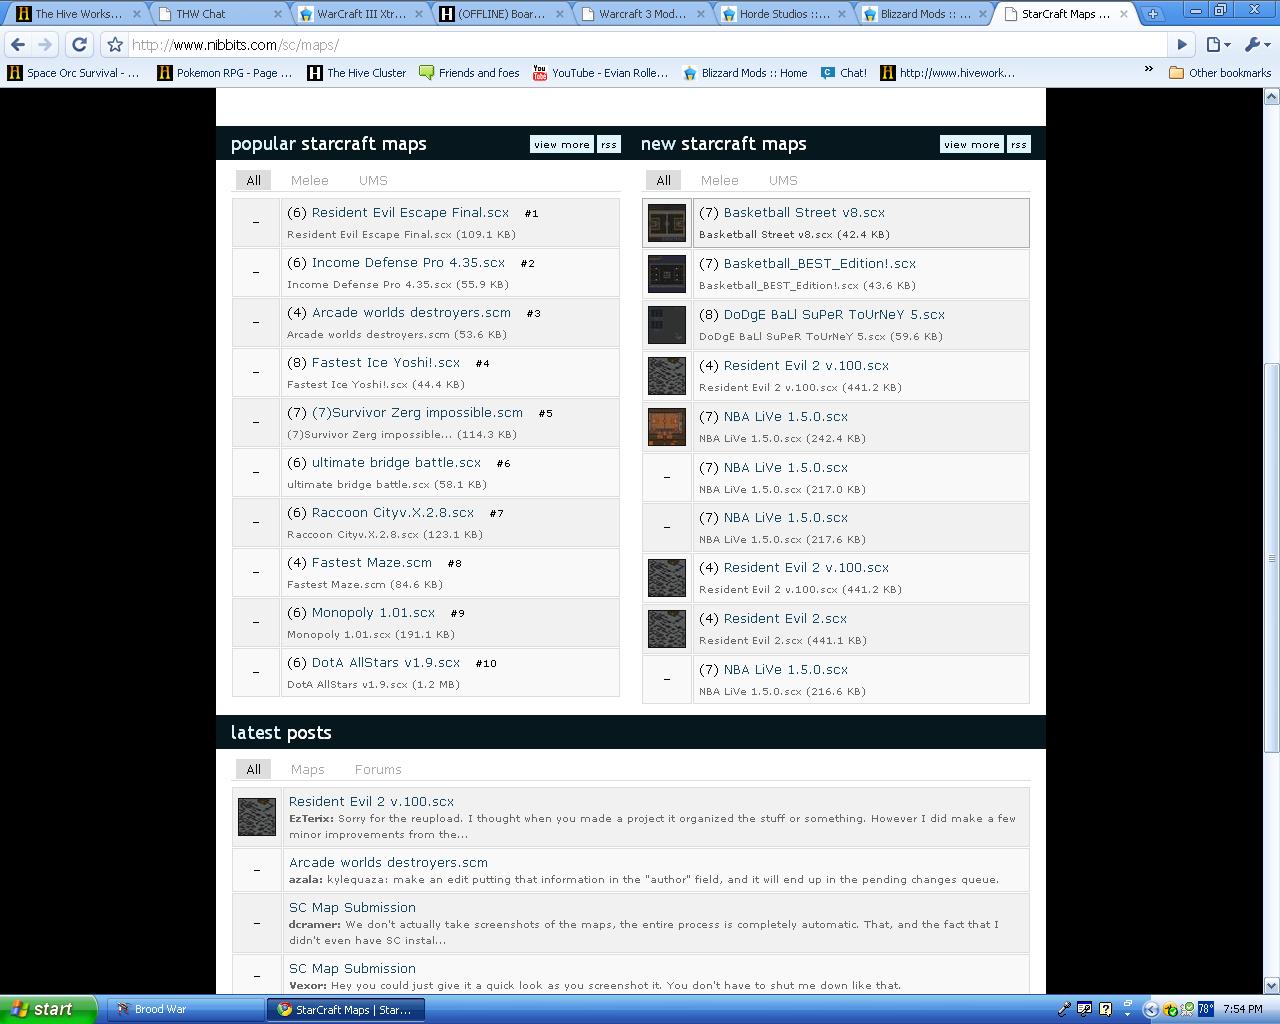1280x1024 pixels.
Task: Open SC Map Submission post by dcramer
Action: (352, 907)
